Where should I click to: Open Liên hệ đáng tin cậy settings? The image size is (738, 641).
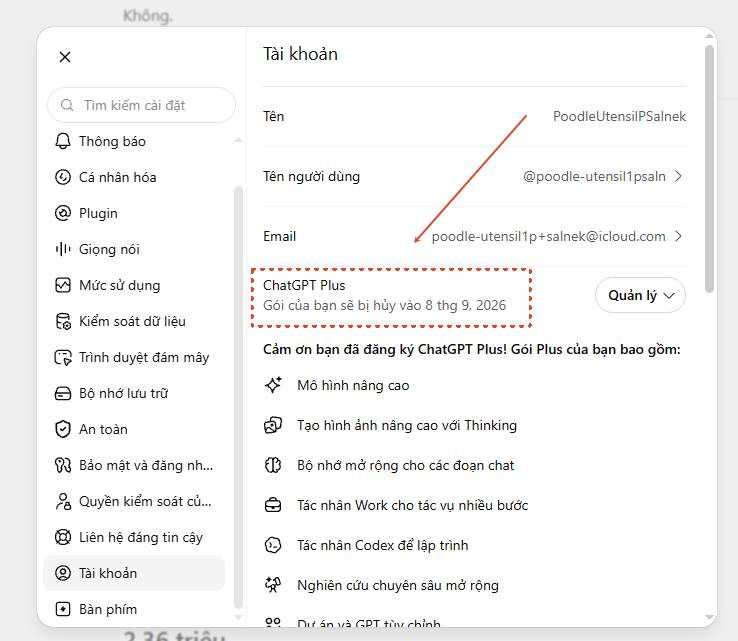(134, 537)
